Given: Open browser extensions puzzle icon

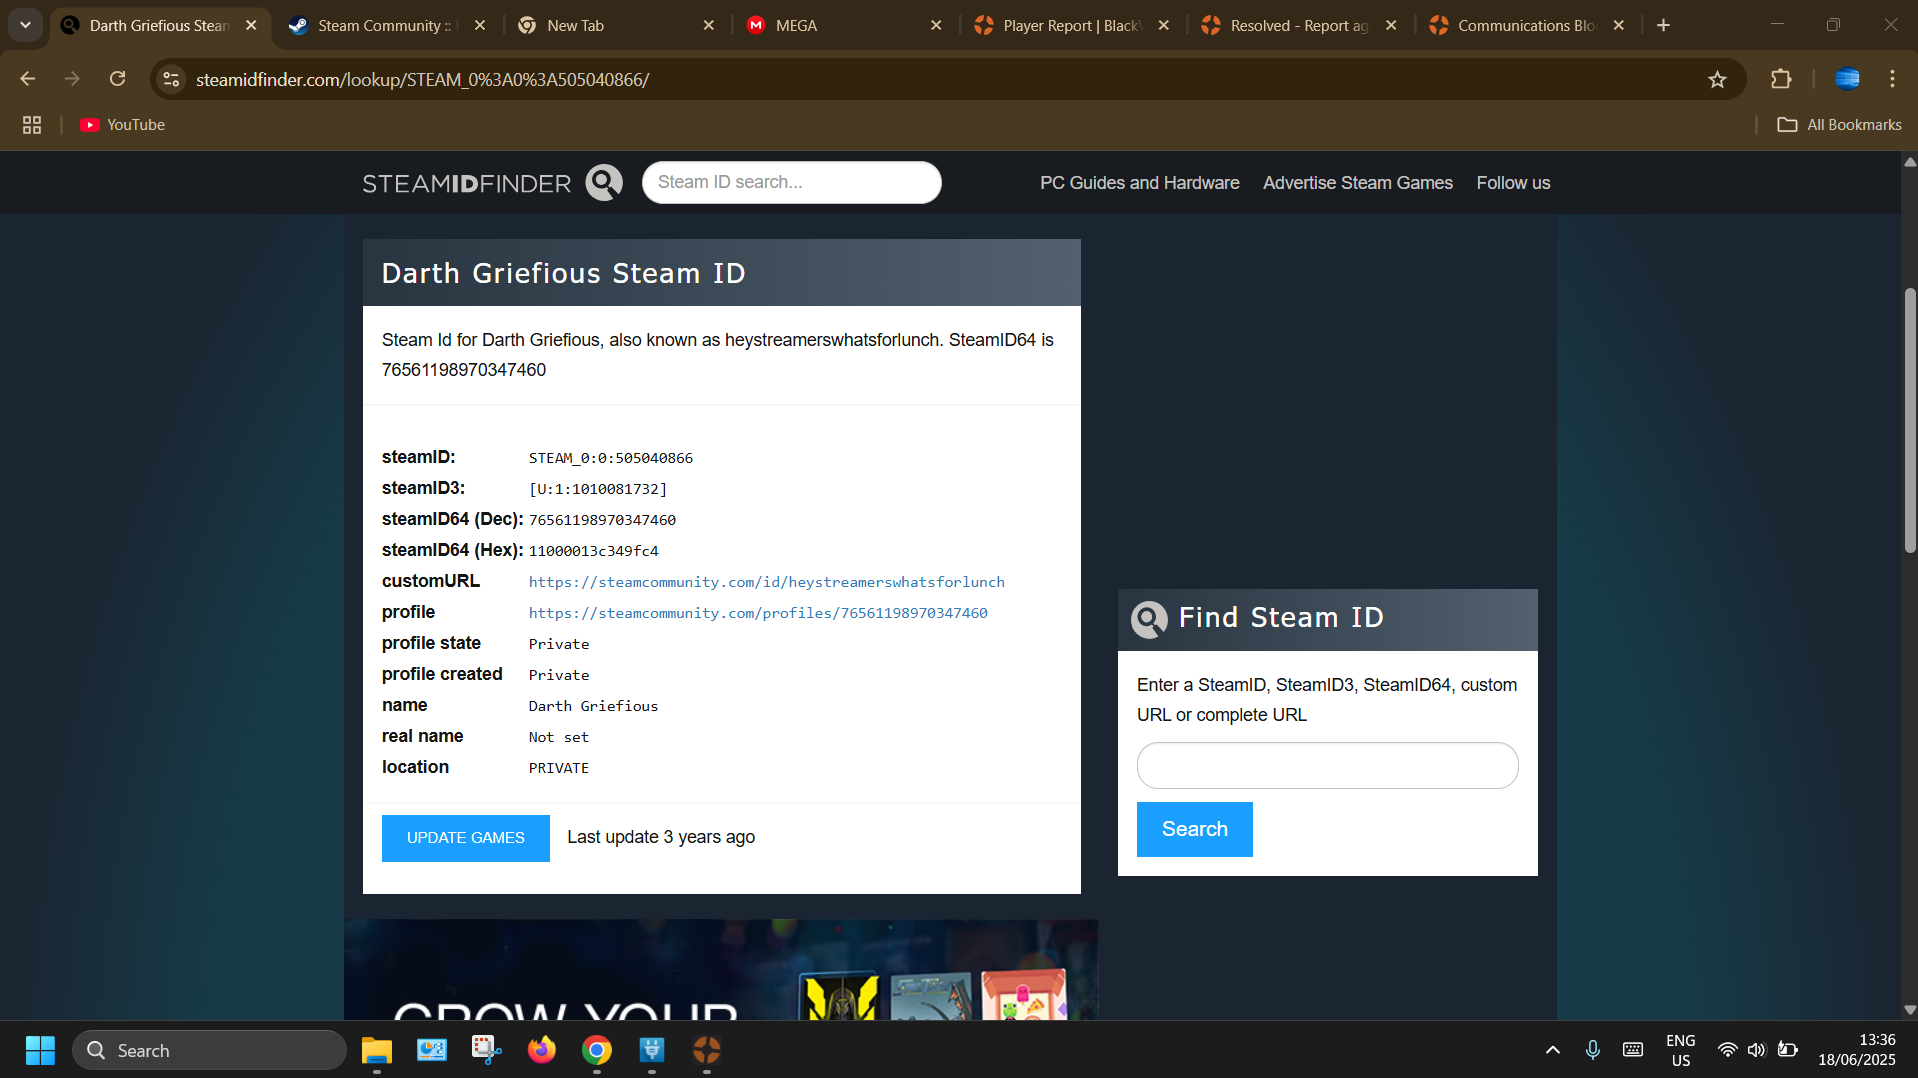Looking at the screenshot, I should coord(1781,79).
